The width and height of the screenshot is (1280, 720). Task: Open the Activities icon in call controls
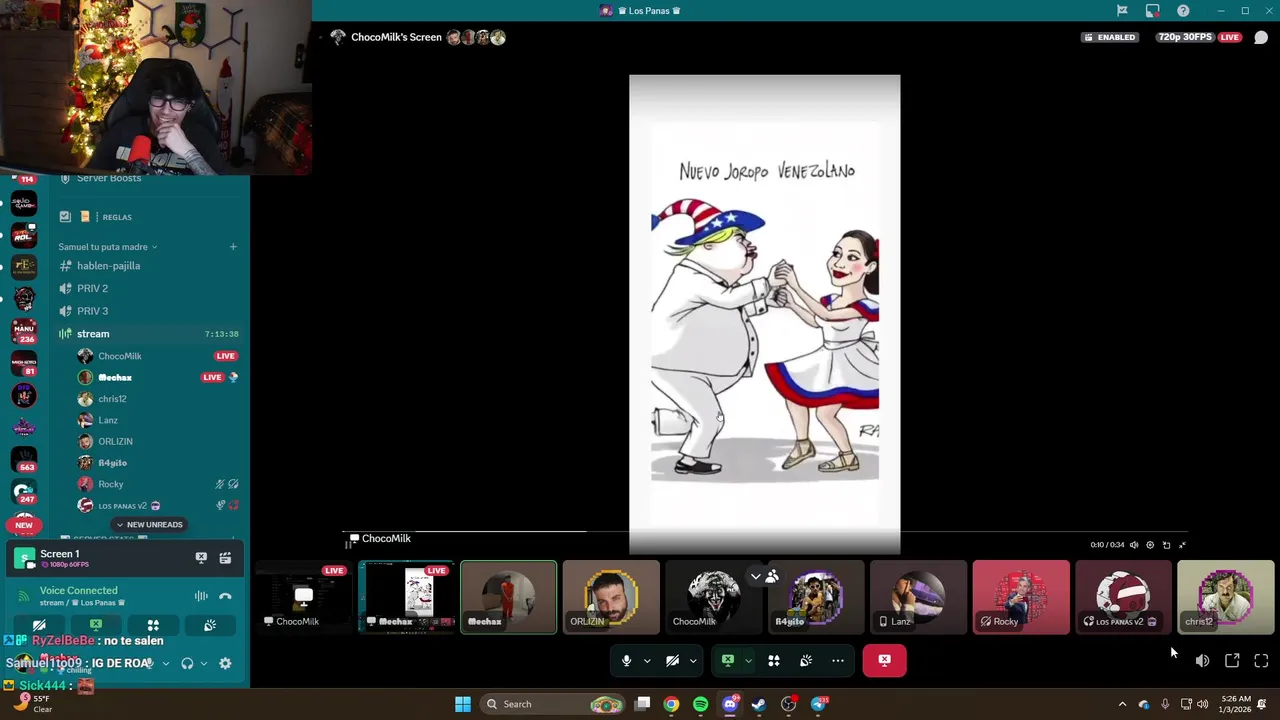click(773, 661)
